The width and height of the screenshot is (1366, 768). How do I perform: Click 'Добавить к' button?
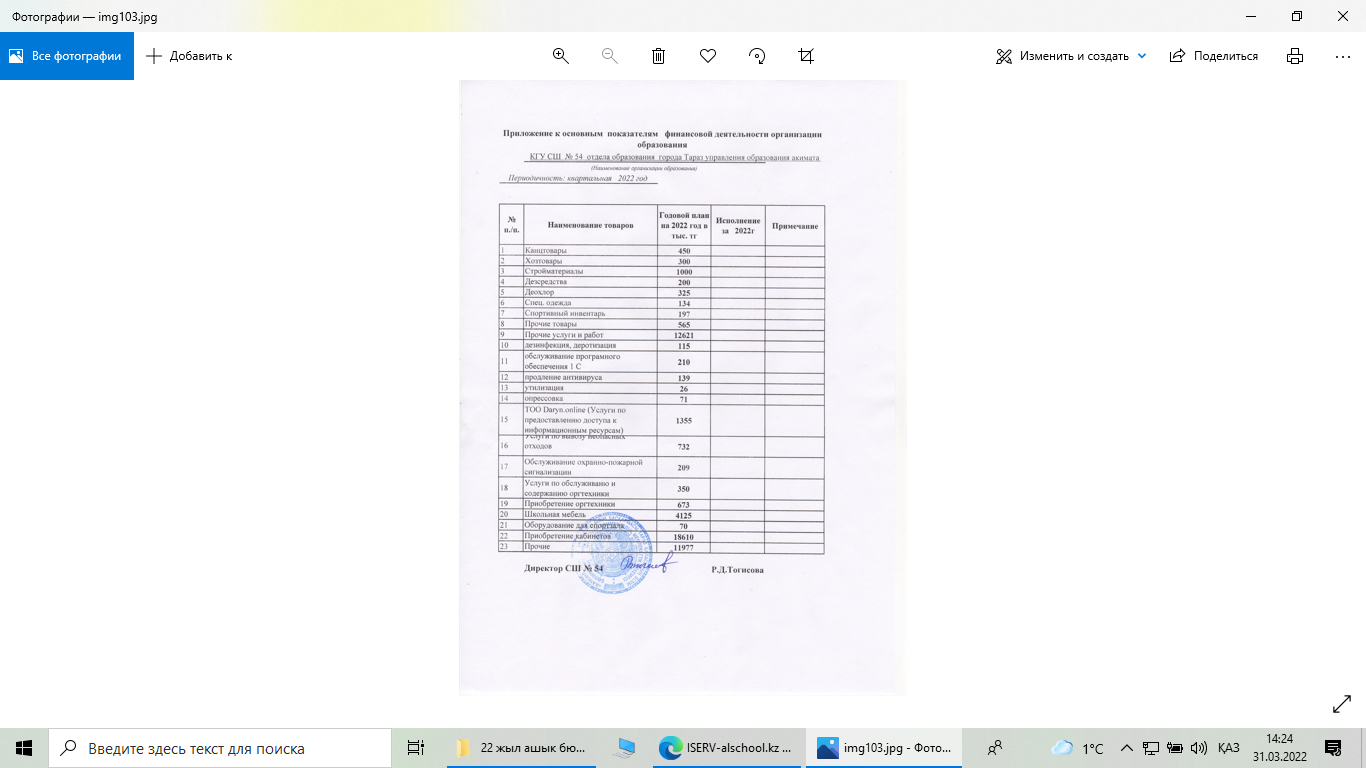[x=189, y=56]
